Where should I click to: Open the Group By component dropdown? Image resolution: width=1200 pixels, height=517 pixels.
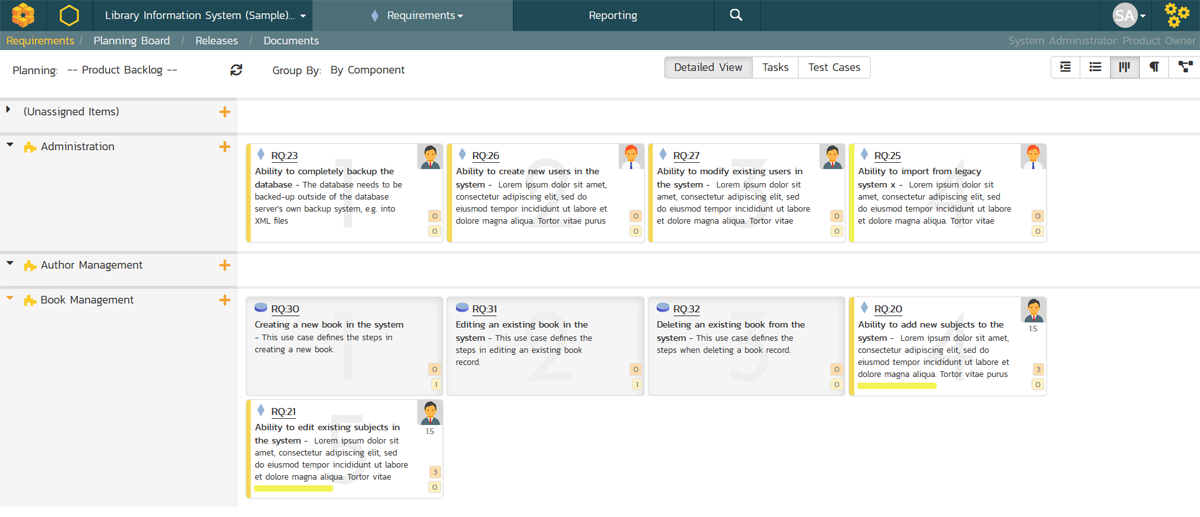(367, 70)
